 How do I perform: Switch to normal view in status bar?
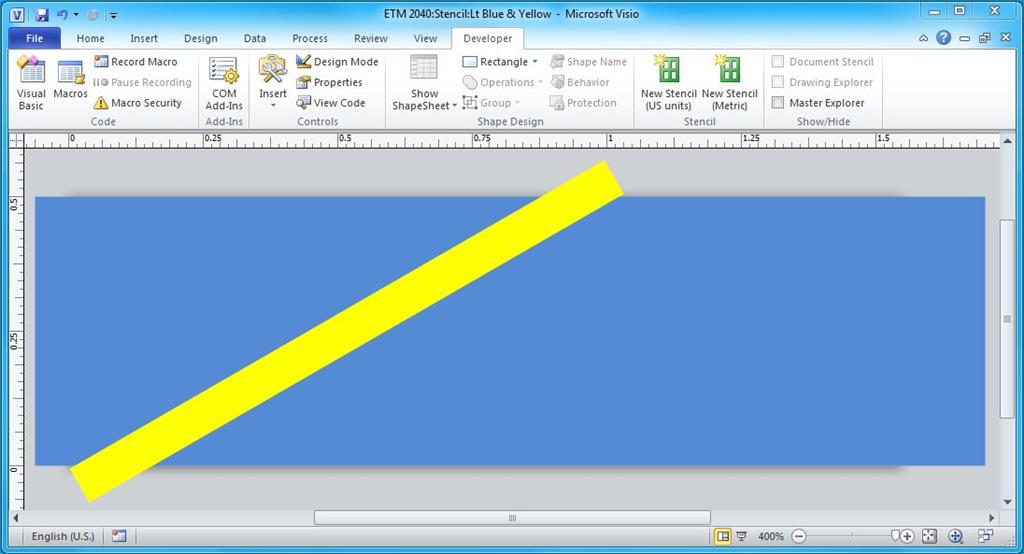click(x=722, y=536)
